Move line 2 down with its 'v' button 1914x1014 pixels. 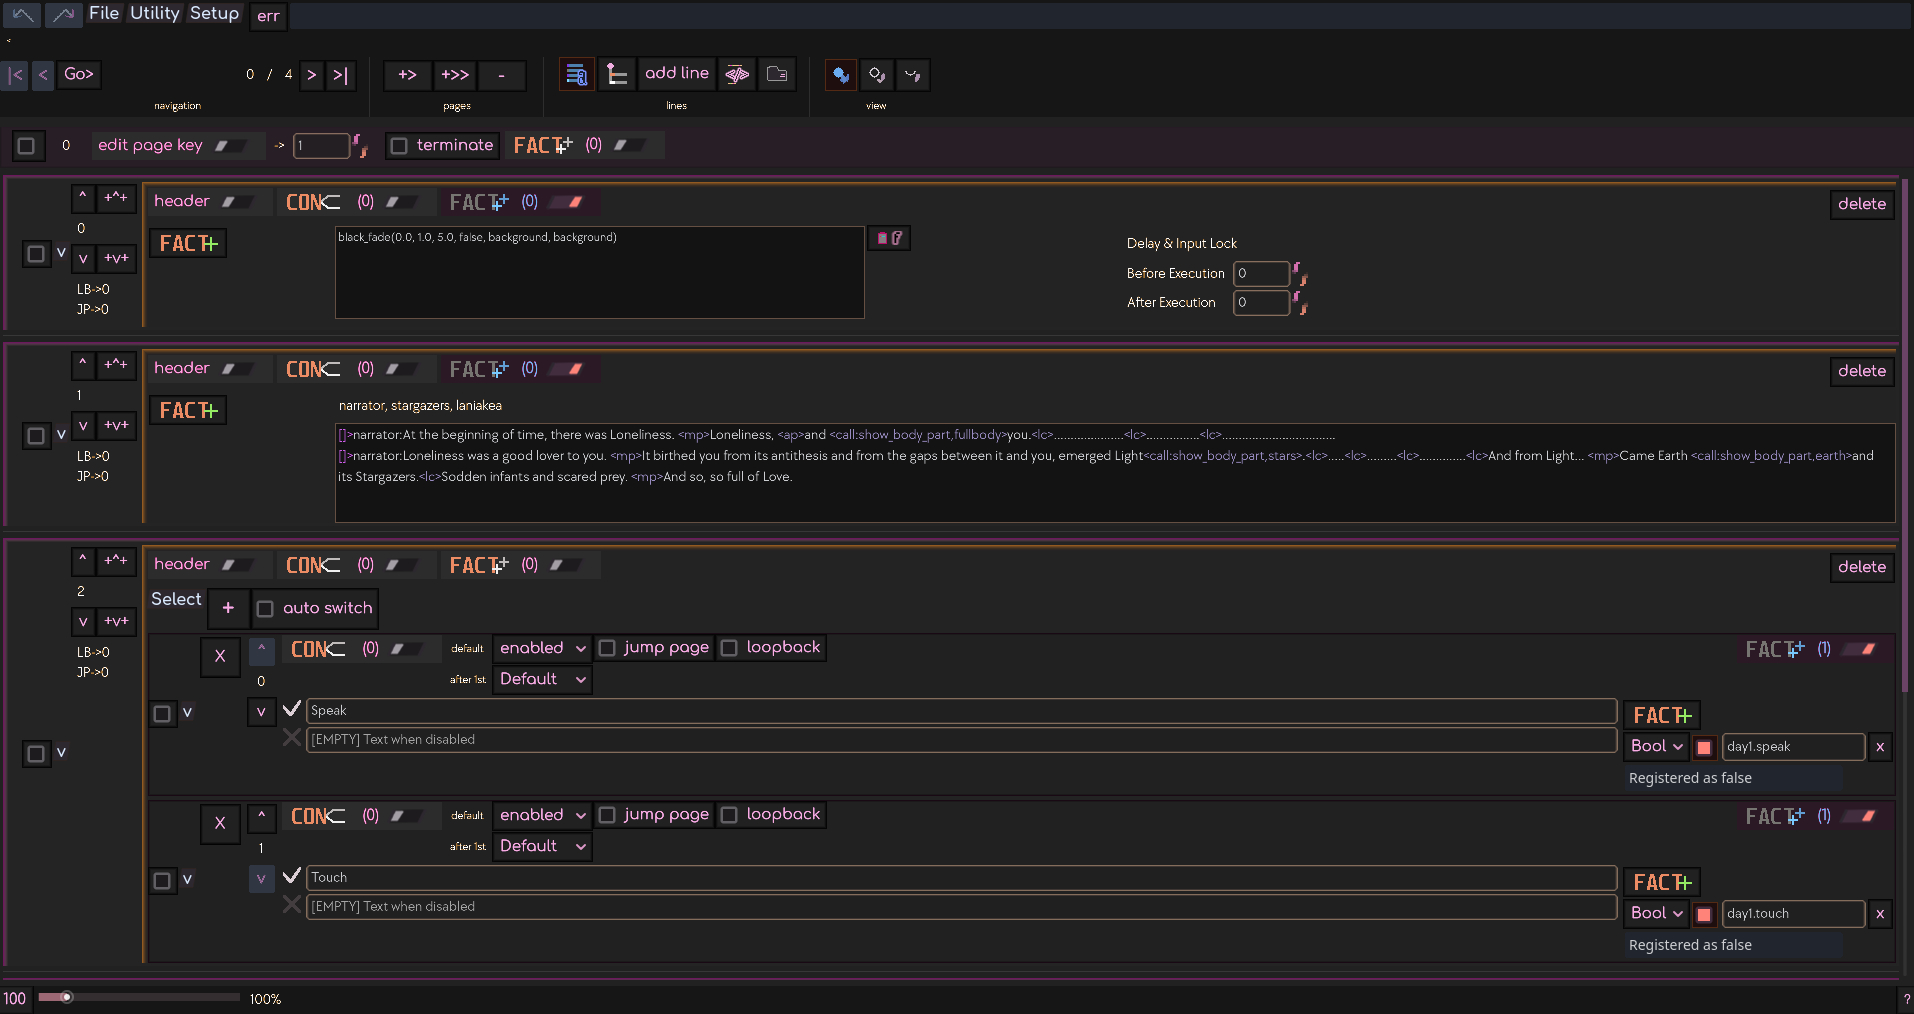point(83,622)
